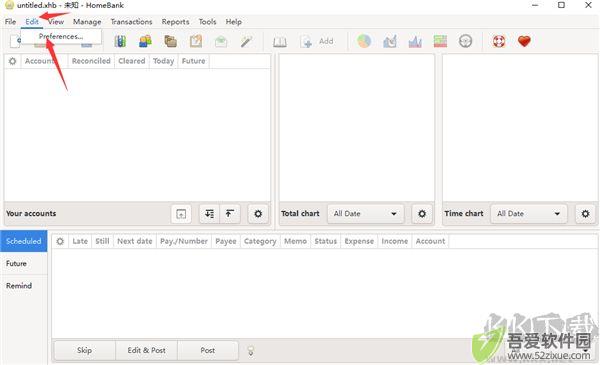Image resolution: width=600 pixels, height=365 pixels.
Task: Click the Edit & Post button
Action: pos(146,350)
